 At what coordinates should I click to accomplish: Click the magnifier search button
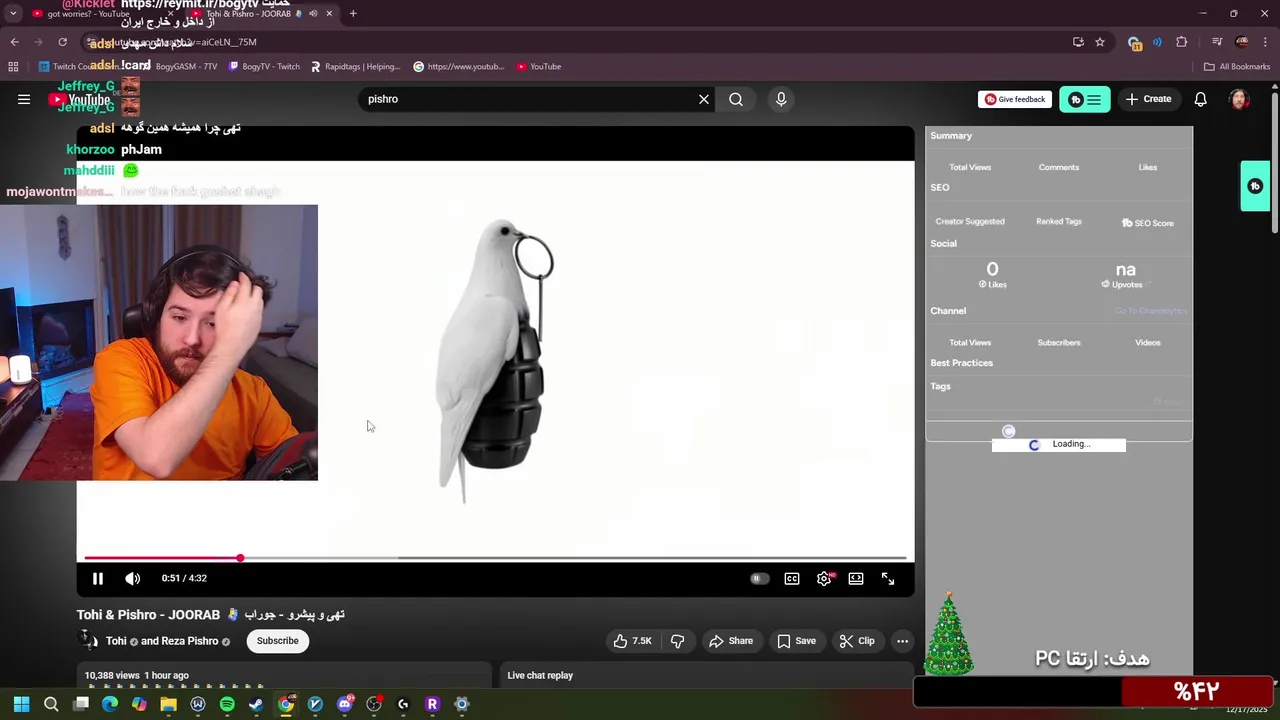[736, 99]
